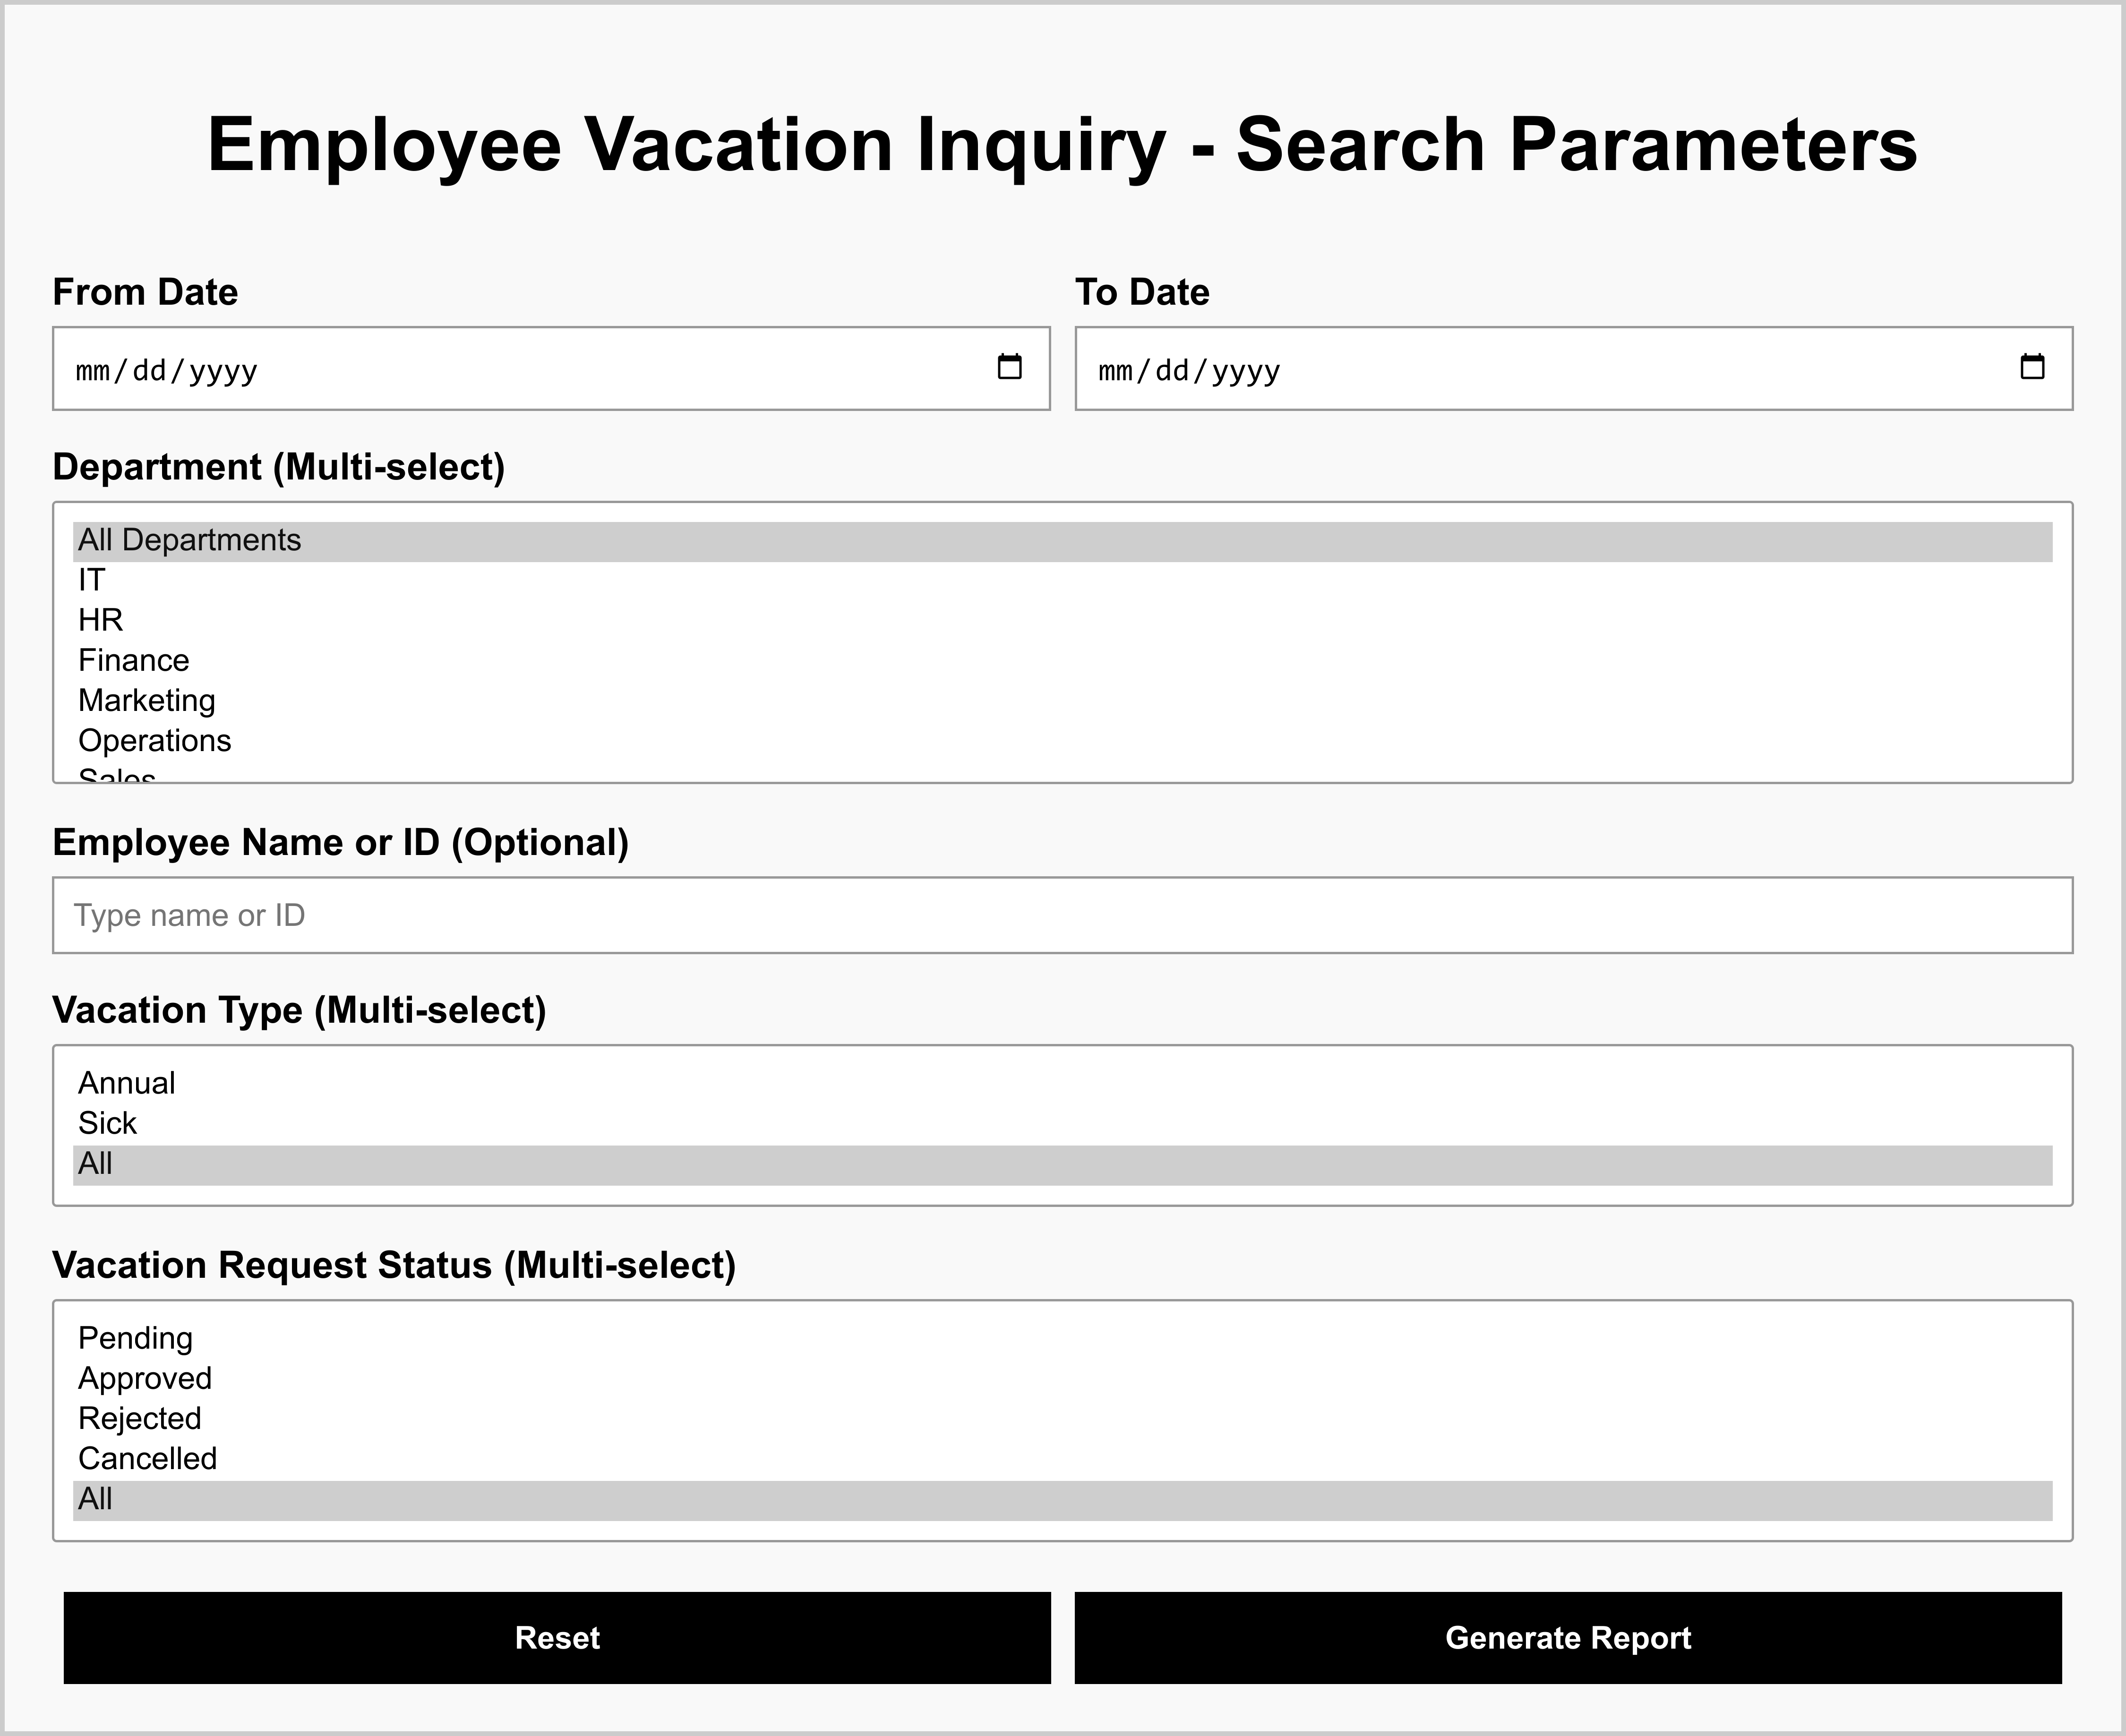The height and width of the screenshot is (1736, 2126).
Task: Click the Employee Name or ID field
Action: (x=1062, y=915)
